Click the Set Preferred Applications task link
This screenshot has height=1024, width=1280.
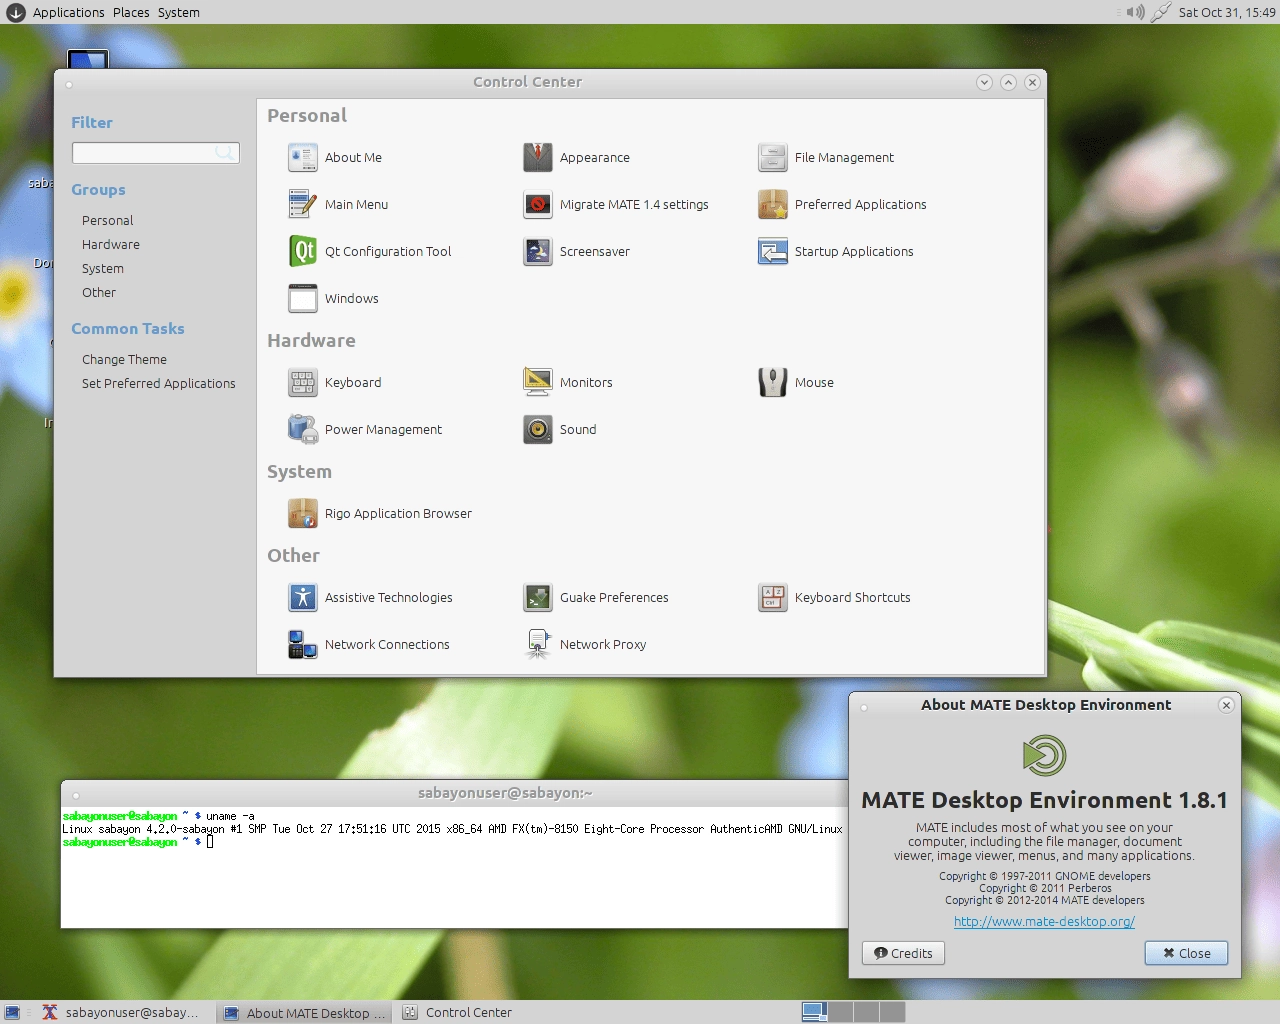(x=159, y=383)
